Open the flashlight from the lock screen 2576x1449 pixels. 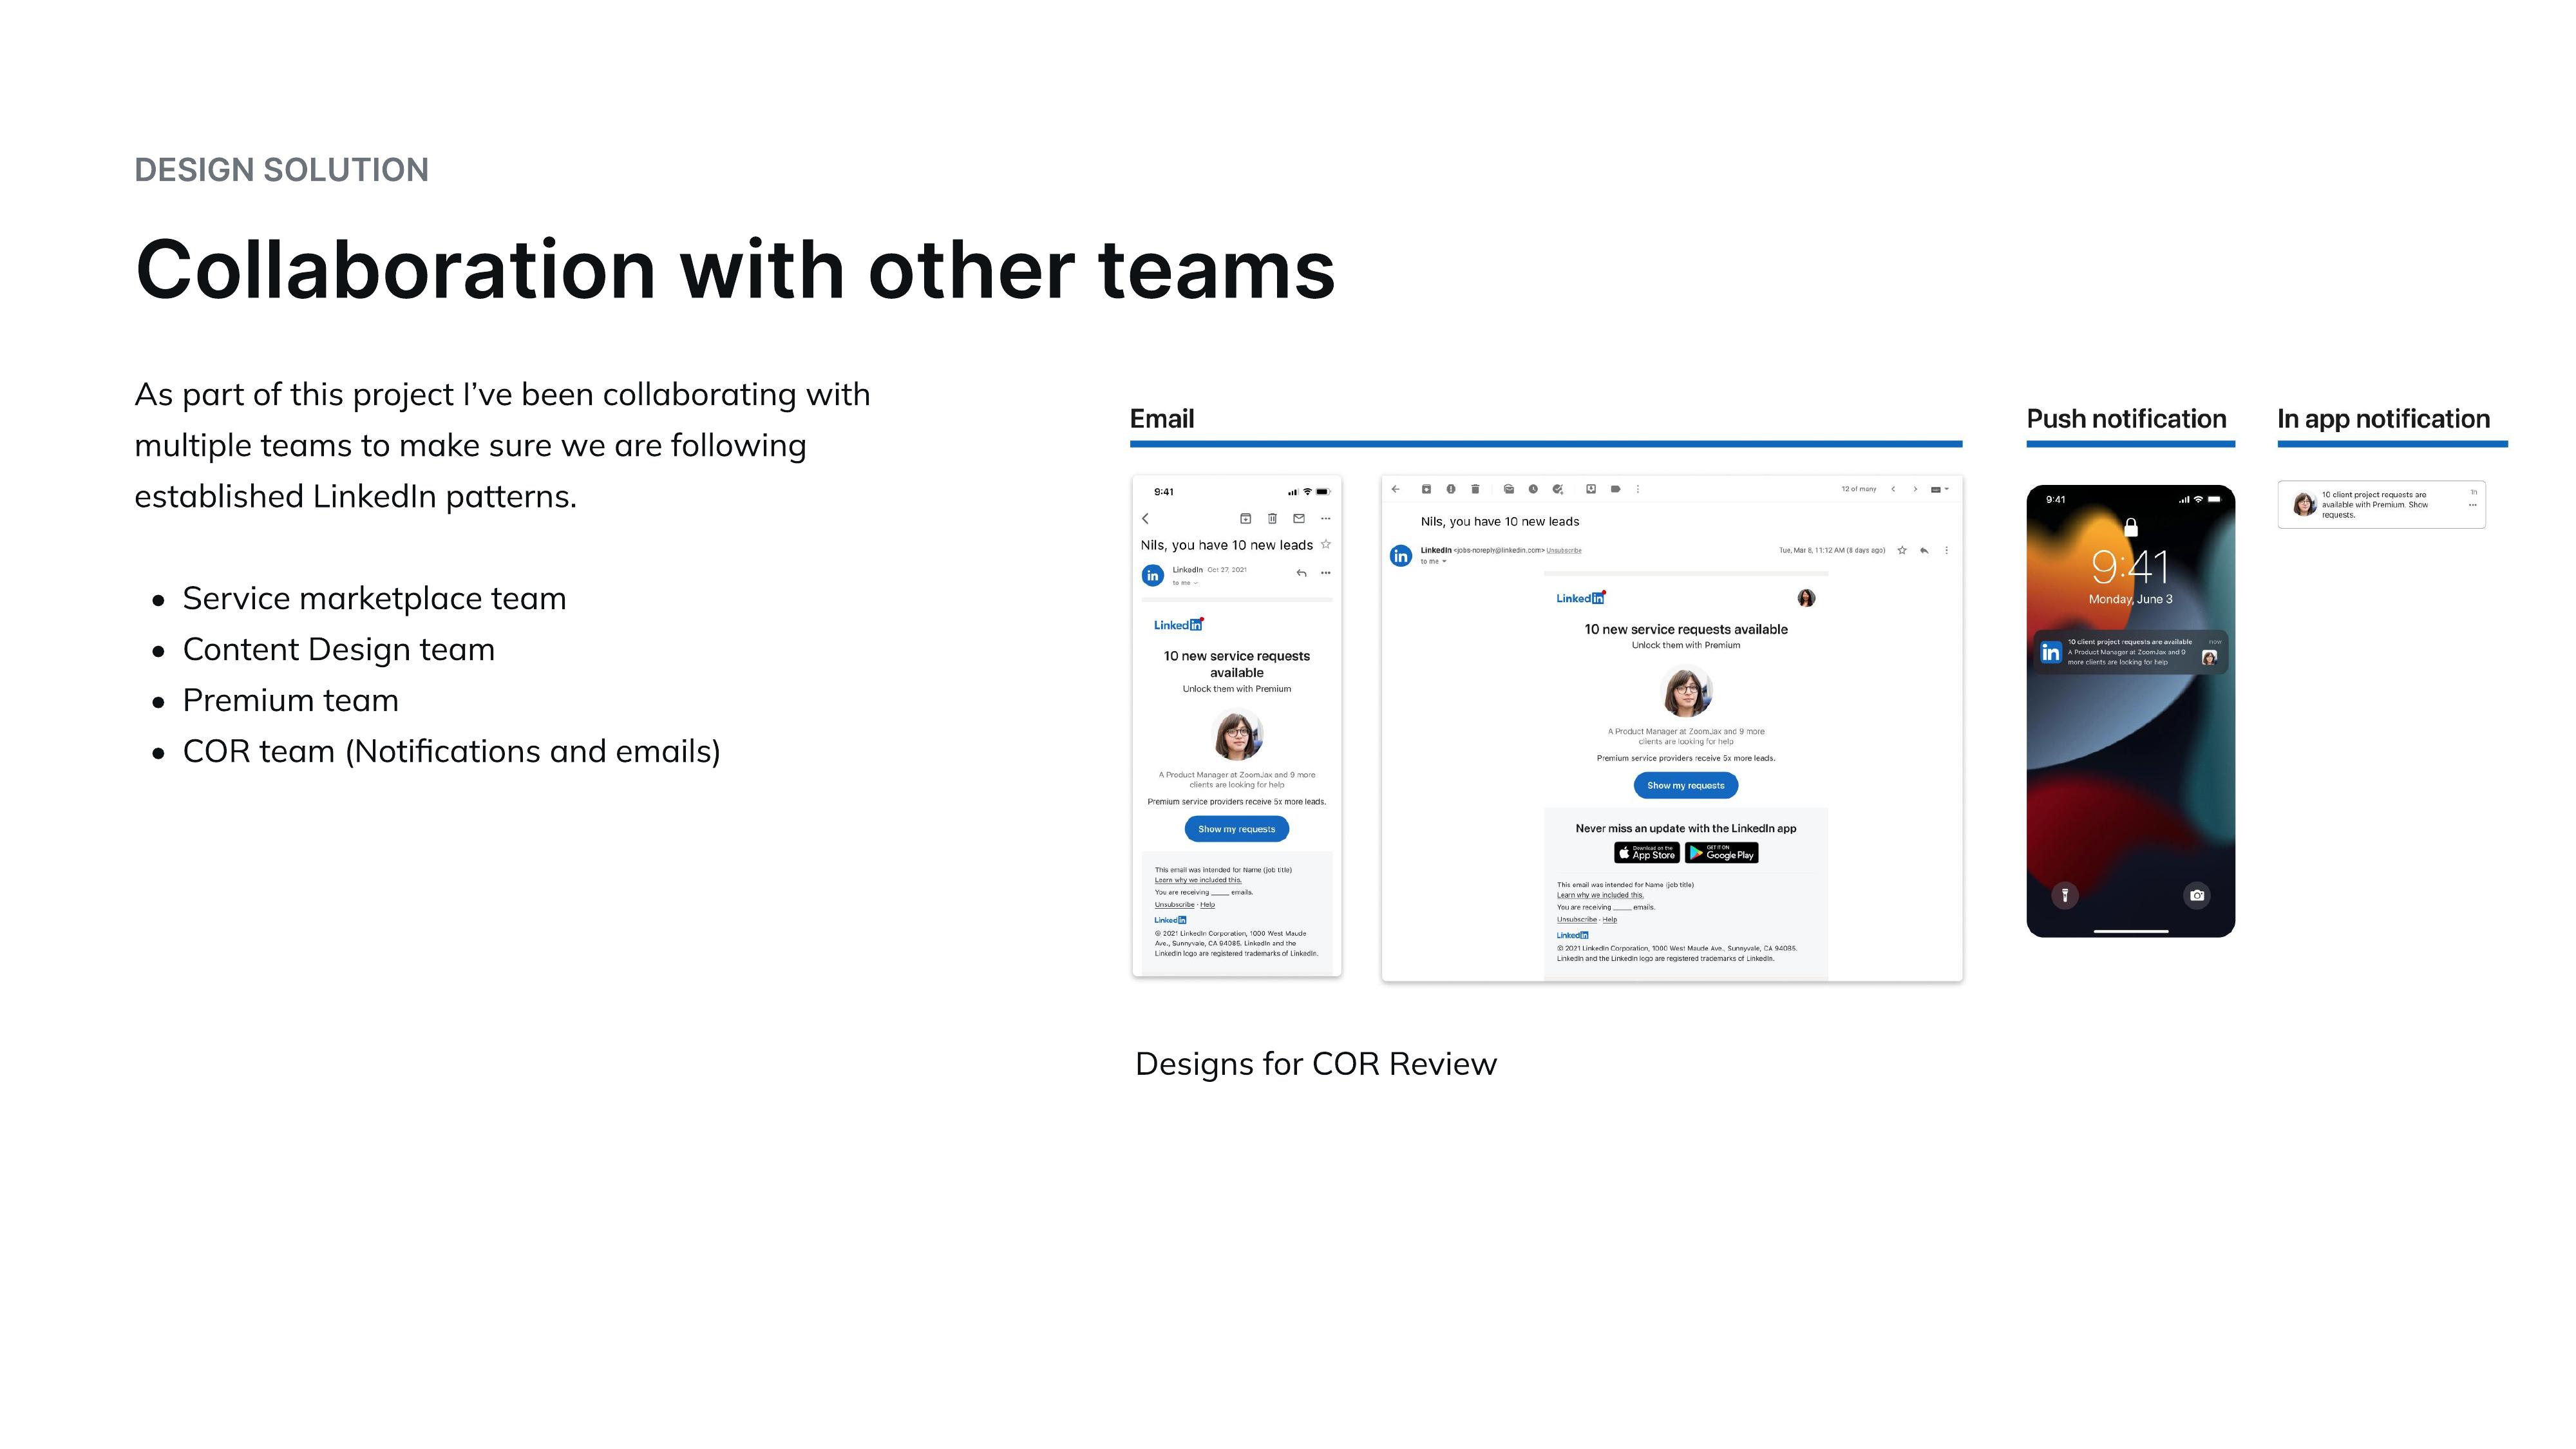pos(2066,896)
